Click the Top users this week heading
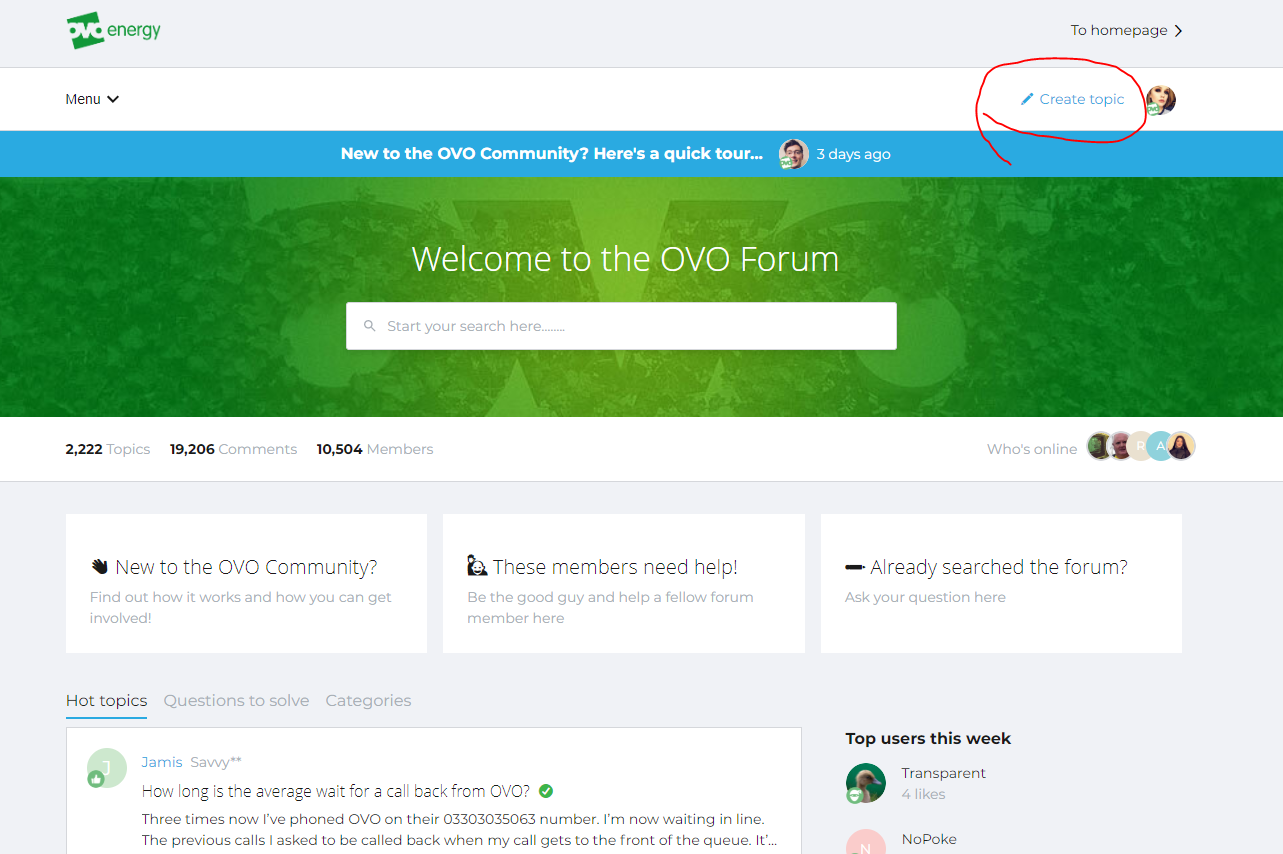Screen dimensions: 1283x854 click(928, 738)
